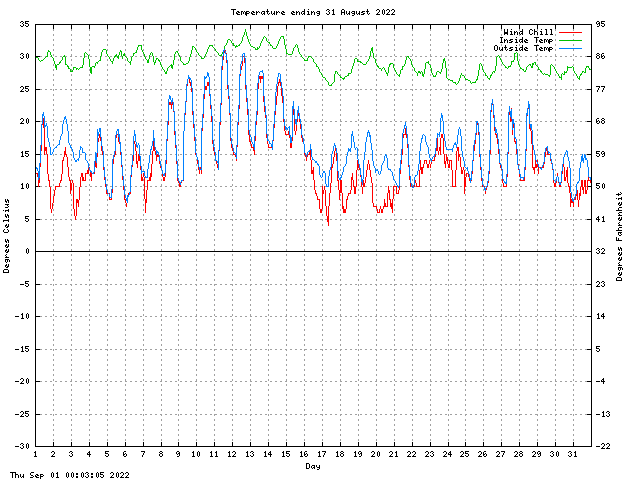The height and width of the screenshot is (480, 640).
Task: Click the 59 tick on the Fahrenheit axis
Action: tap(600, 154)
